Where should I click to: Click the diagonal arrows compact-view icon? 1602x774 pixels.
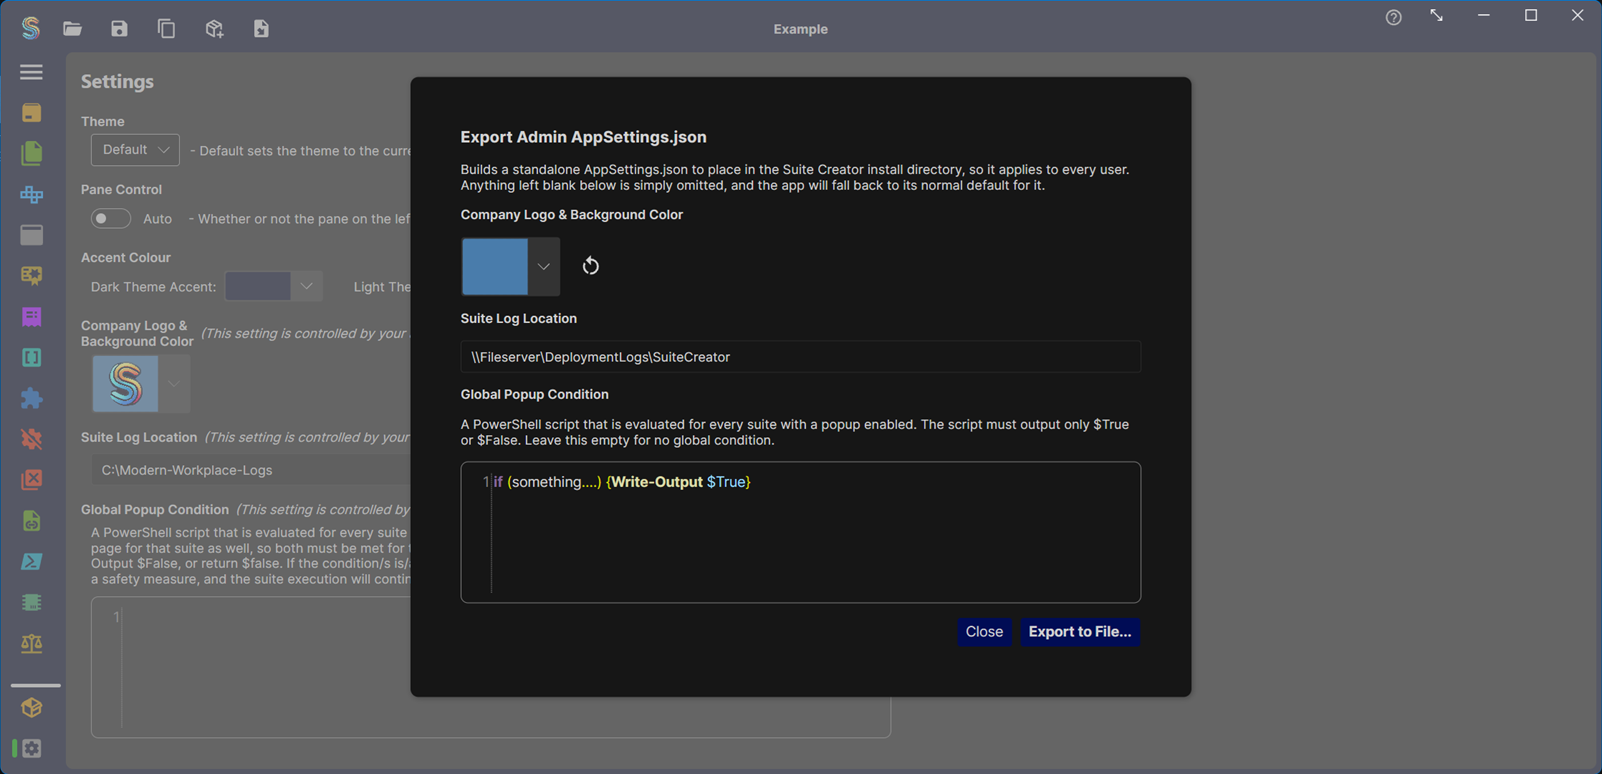coord(1436,15)
